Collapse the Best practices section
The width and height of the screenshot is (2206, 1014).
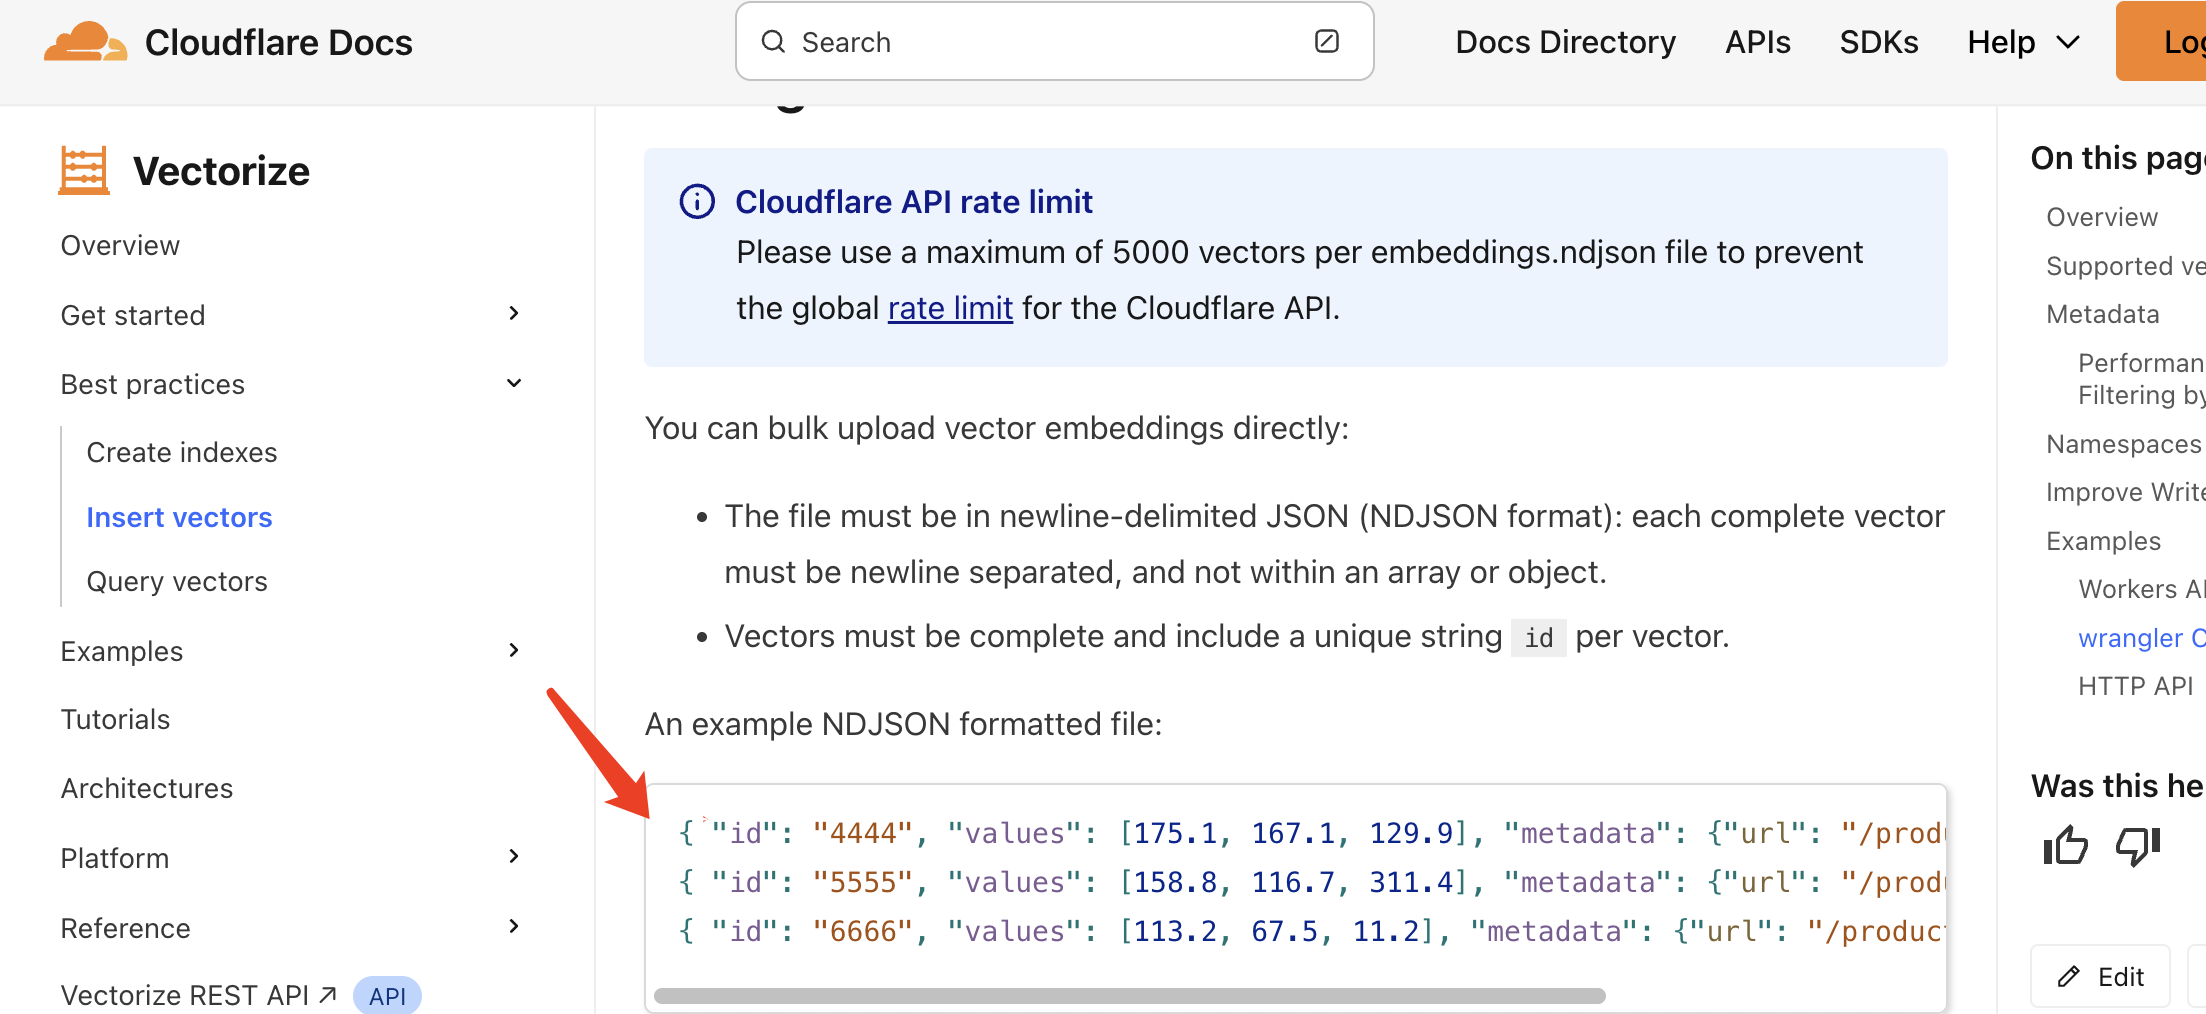[x=514, y=384]
